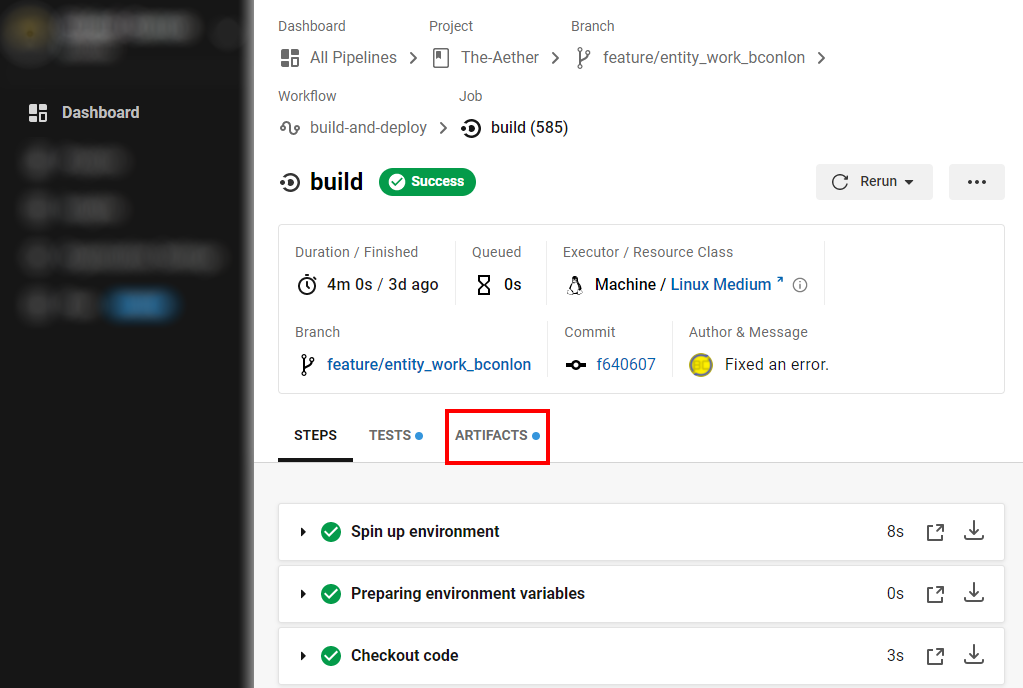Image resolution: width=1023 pixels, height=688 pixels.
Task: Click the All Pipelines breadcrumb
Action: pos(353,57)
